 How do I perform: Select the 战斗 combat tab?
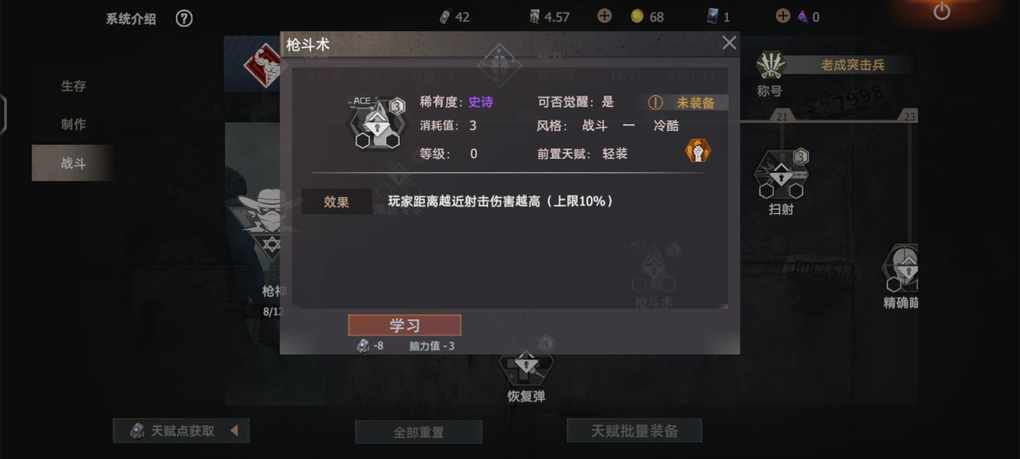click(x=73, y=163)
